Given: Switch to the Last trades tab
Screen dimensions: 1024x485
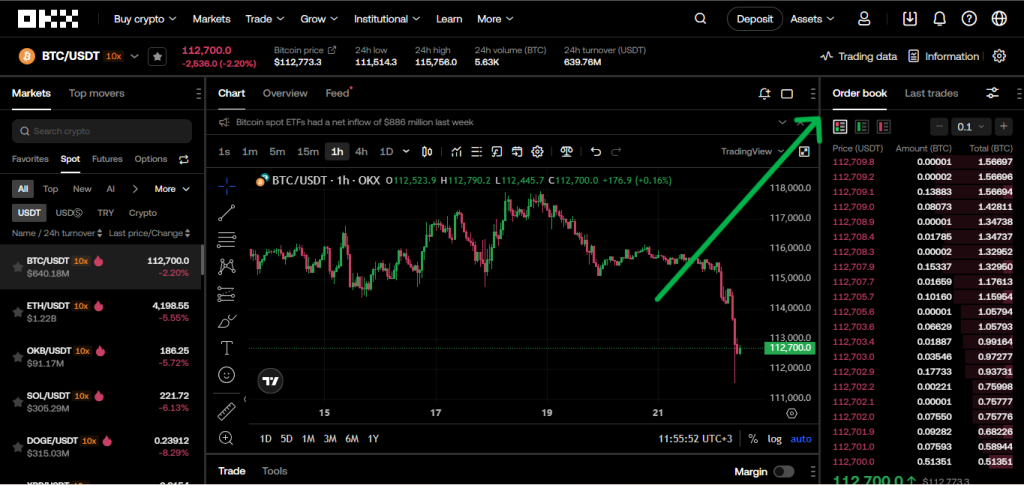Looking at the screenshot, I should pos(931,93).
